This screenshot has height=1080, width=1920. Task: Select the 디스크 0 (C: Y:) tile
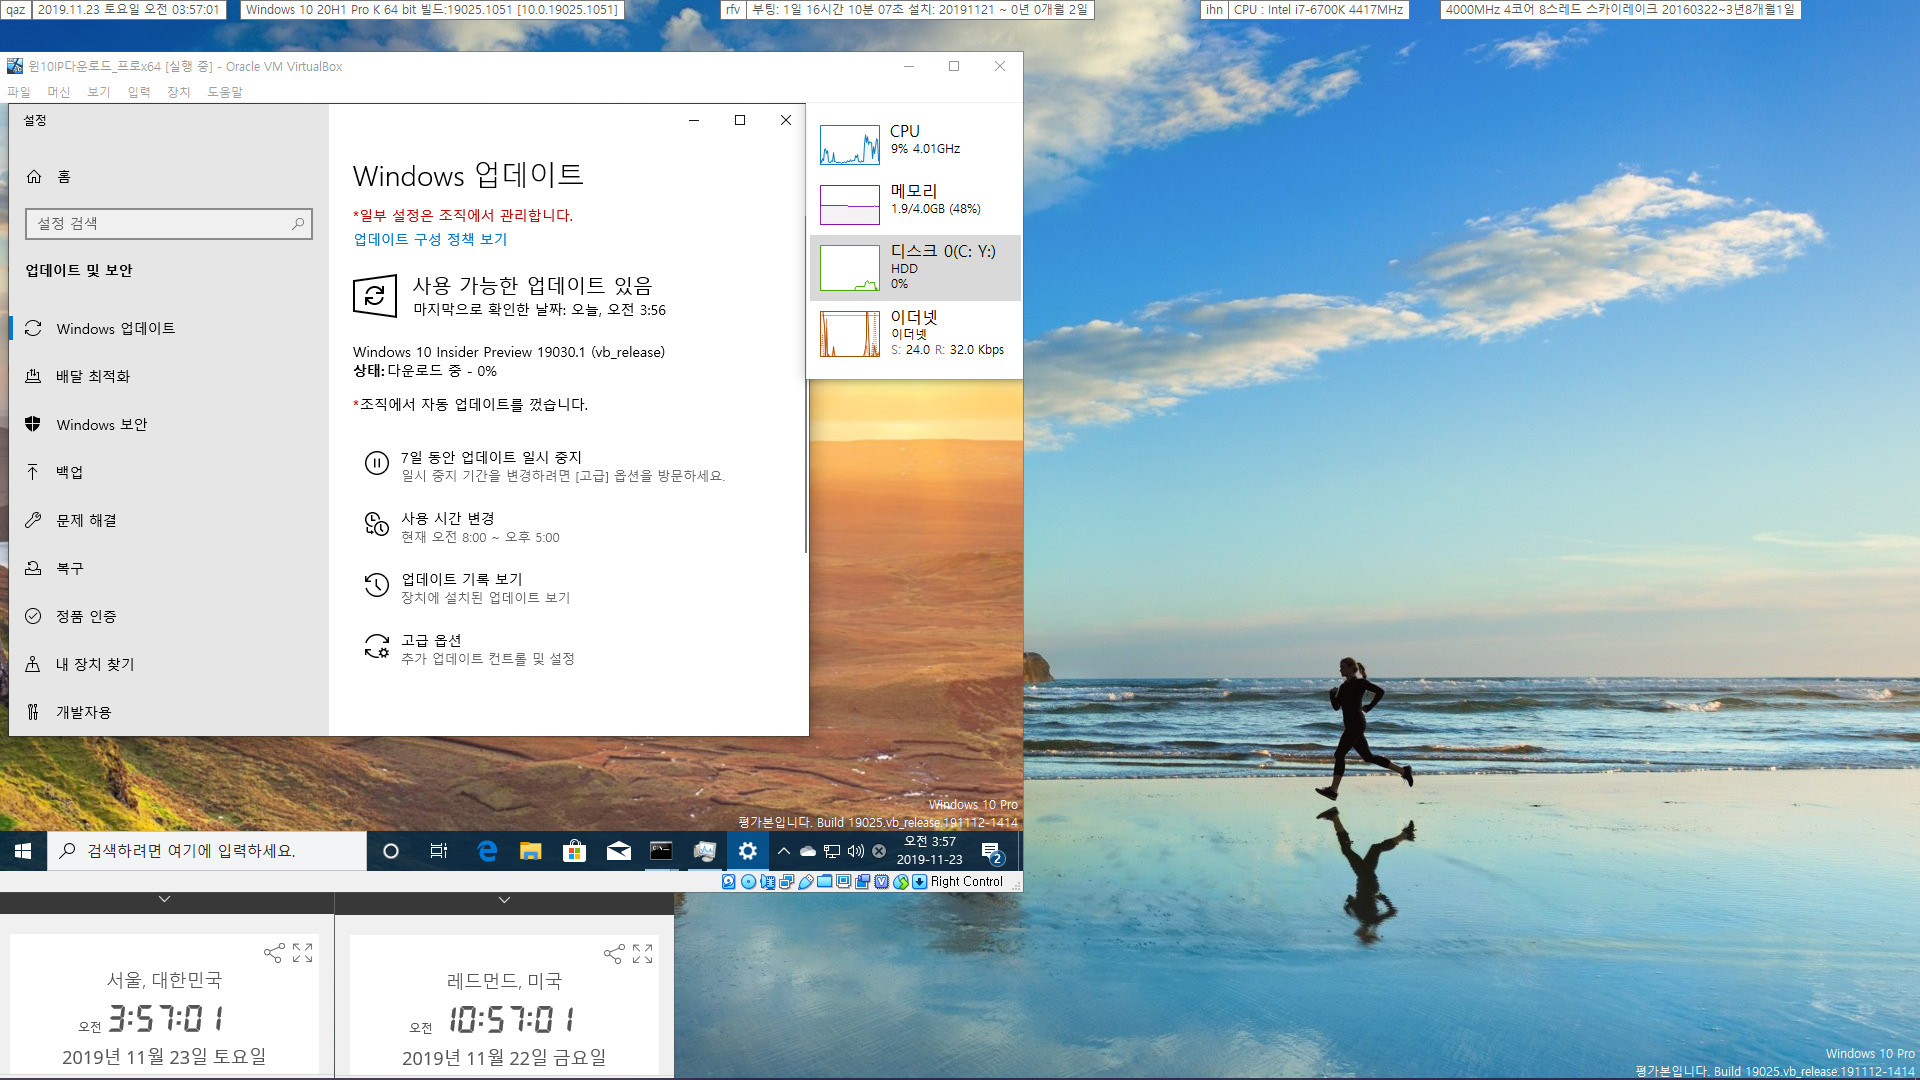click(915, 268)
